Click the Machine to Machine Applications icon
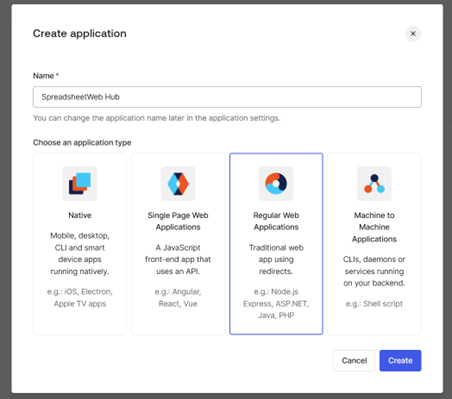 pyautogui.click(x=374, y=184)
